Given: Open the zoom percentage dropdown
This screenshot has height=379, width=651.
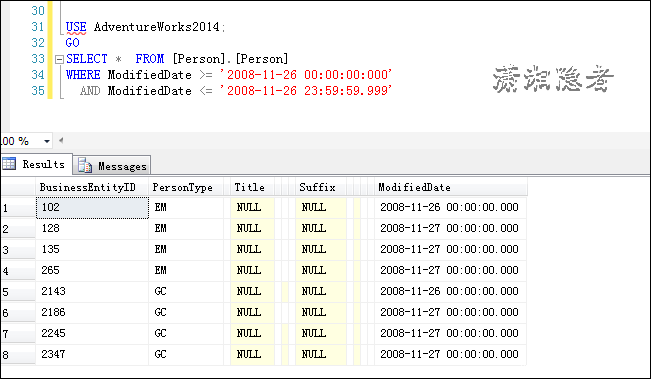Looking at the screenshot, I should tap(46, 141).
